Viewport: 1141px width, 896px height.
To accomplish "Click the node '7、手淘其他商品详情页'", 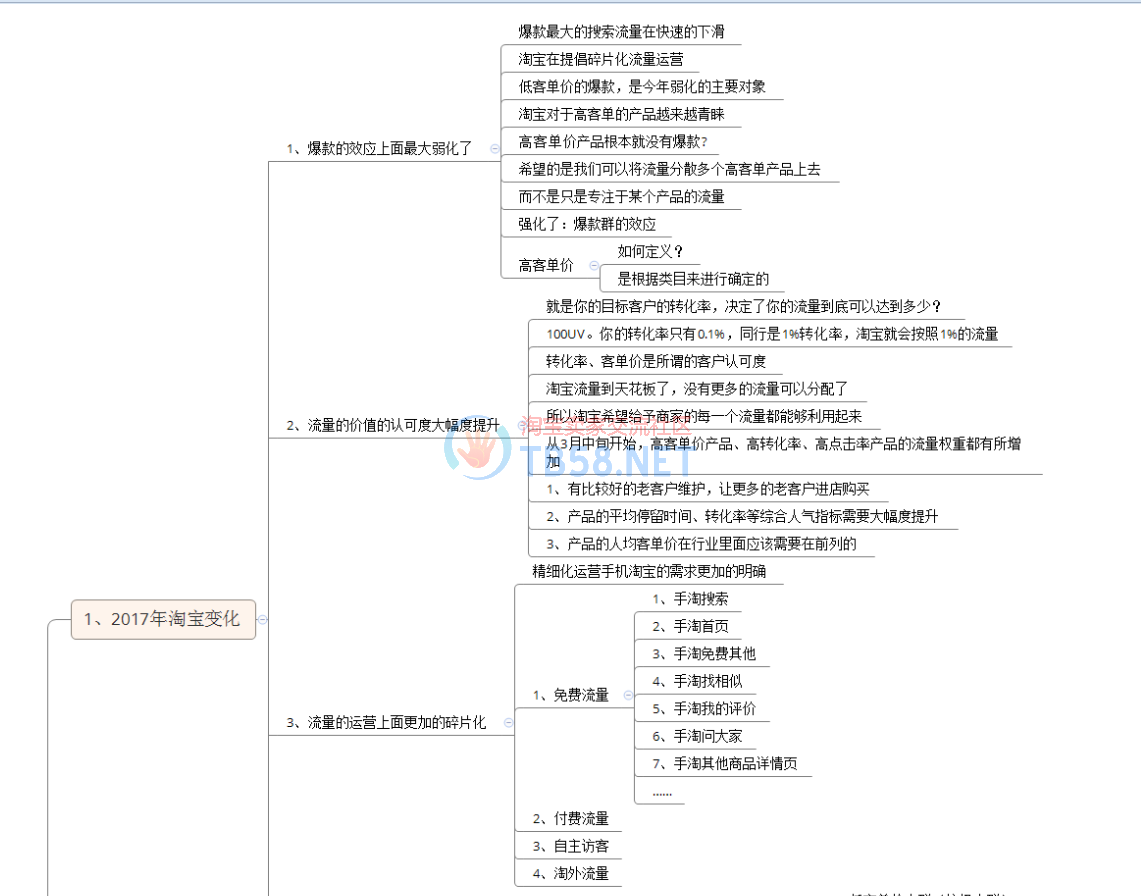I will [x=725, y=764].
